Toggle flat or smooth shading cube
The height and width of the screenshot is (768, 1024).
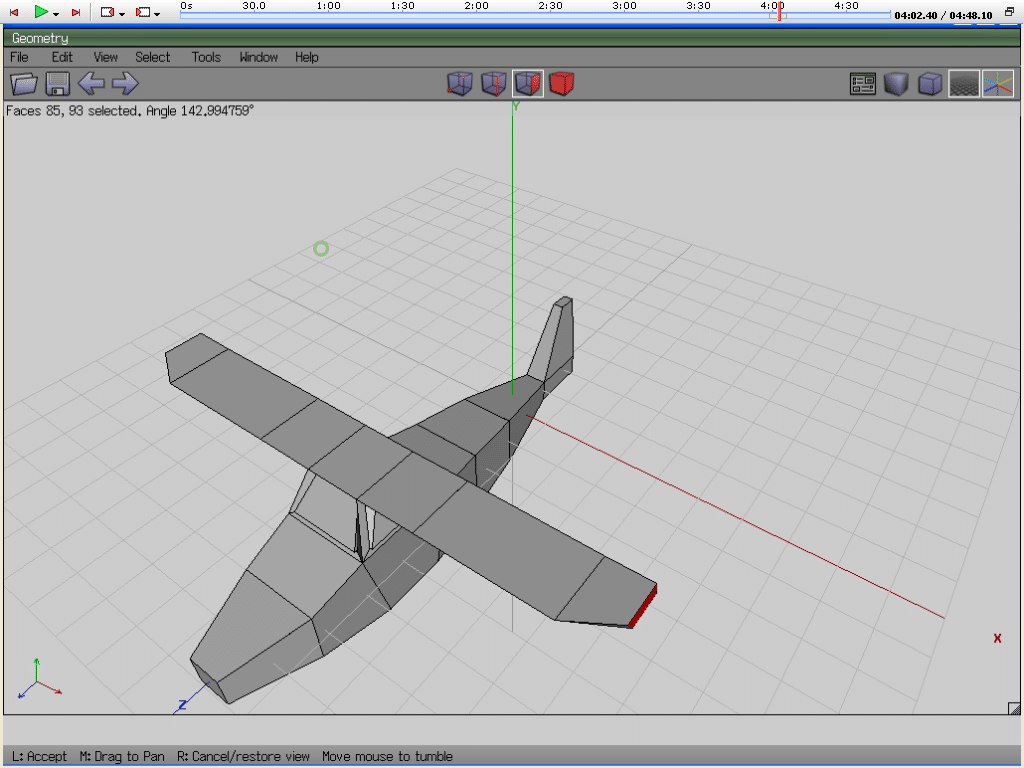point(896,84)
